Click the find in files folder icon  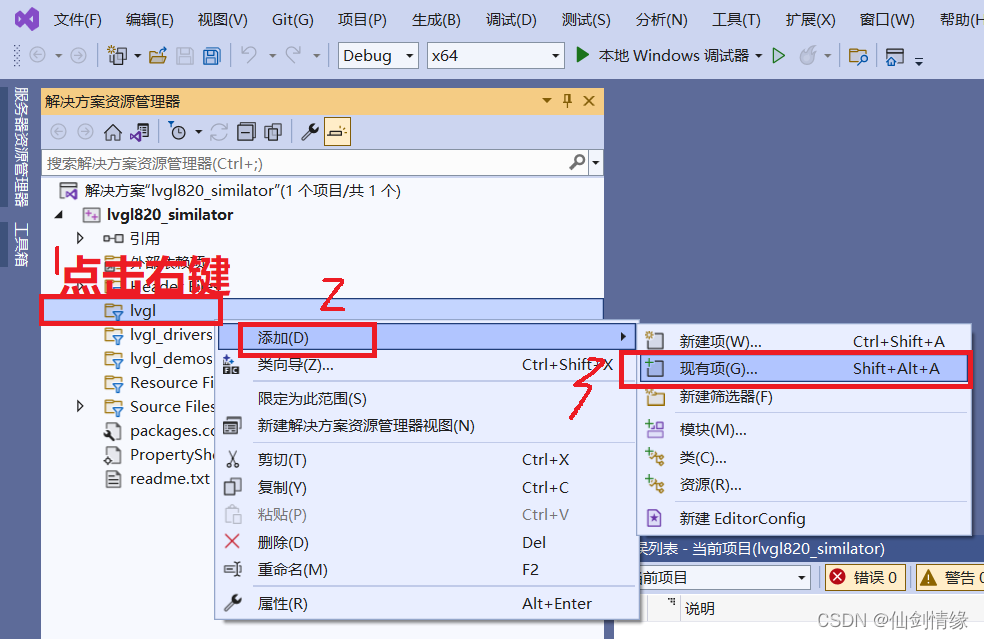click(858, 56)
